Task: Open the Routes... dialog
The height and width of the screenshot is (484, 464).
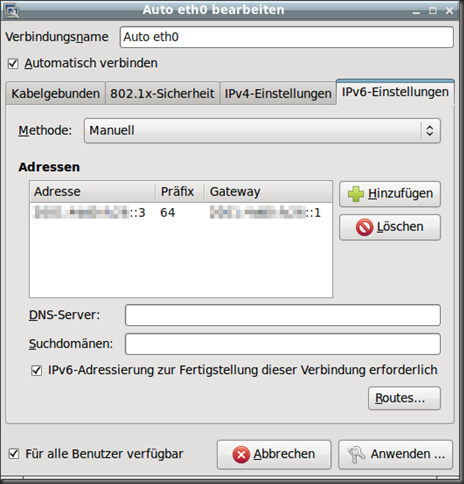Action: pos(404,398)
